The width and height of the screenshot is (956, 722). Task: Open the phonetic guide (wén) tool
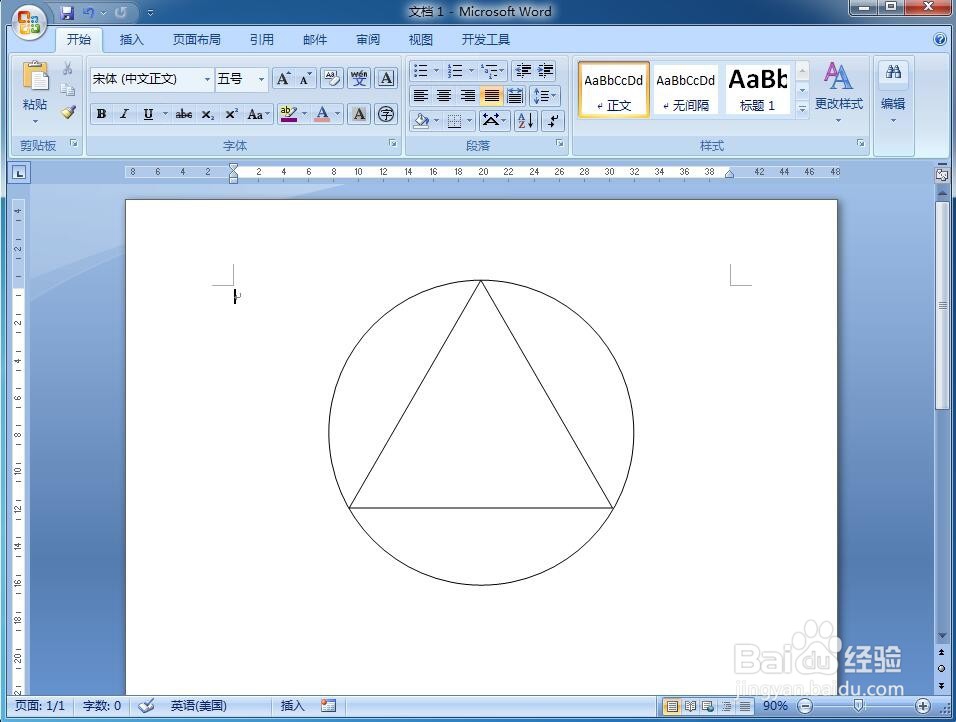click(x=359, y=79)
